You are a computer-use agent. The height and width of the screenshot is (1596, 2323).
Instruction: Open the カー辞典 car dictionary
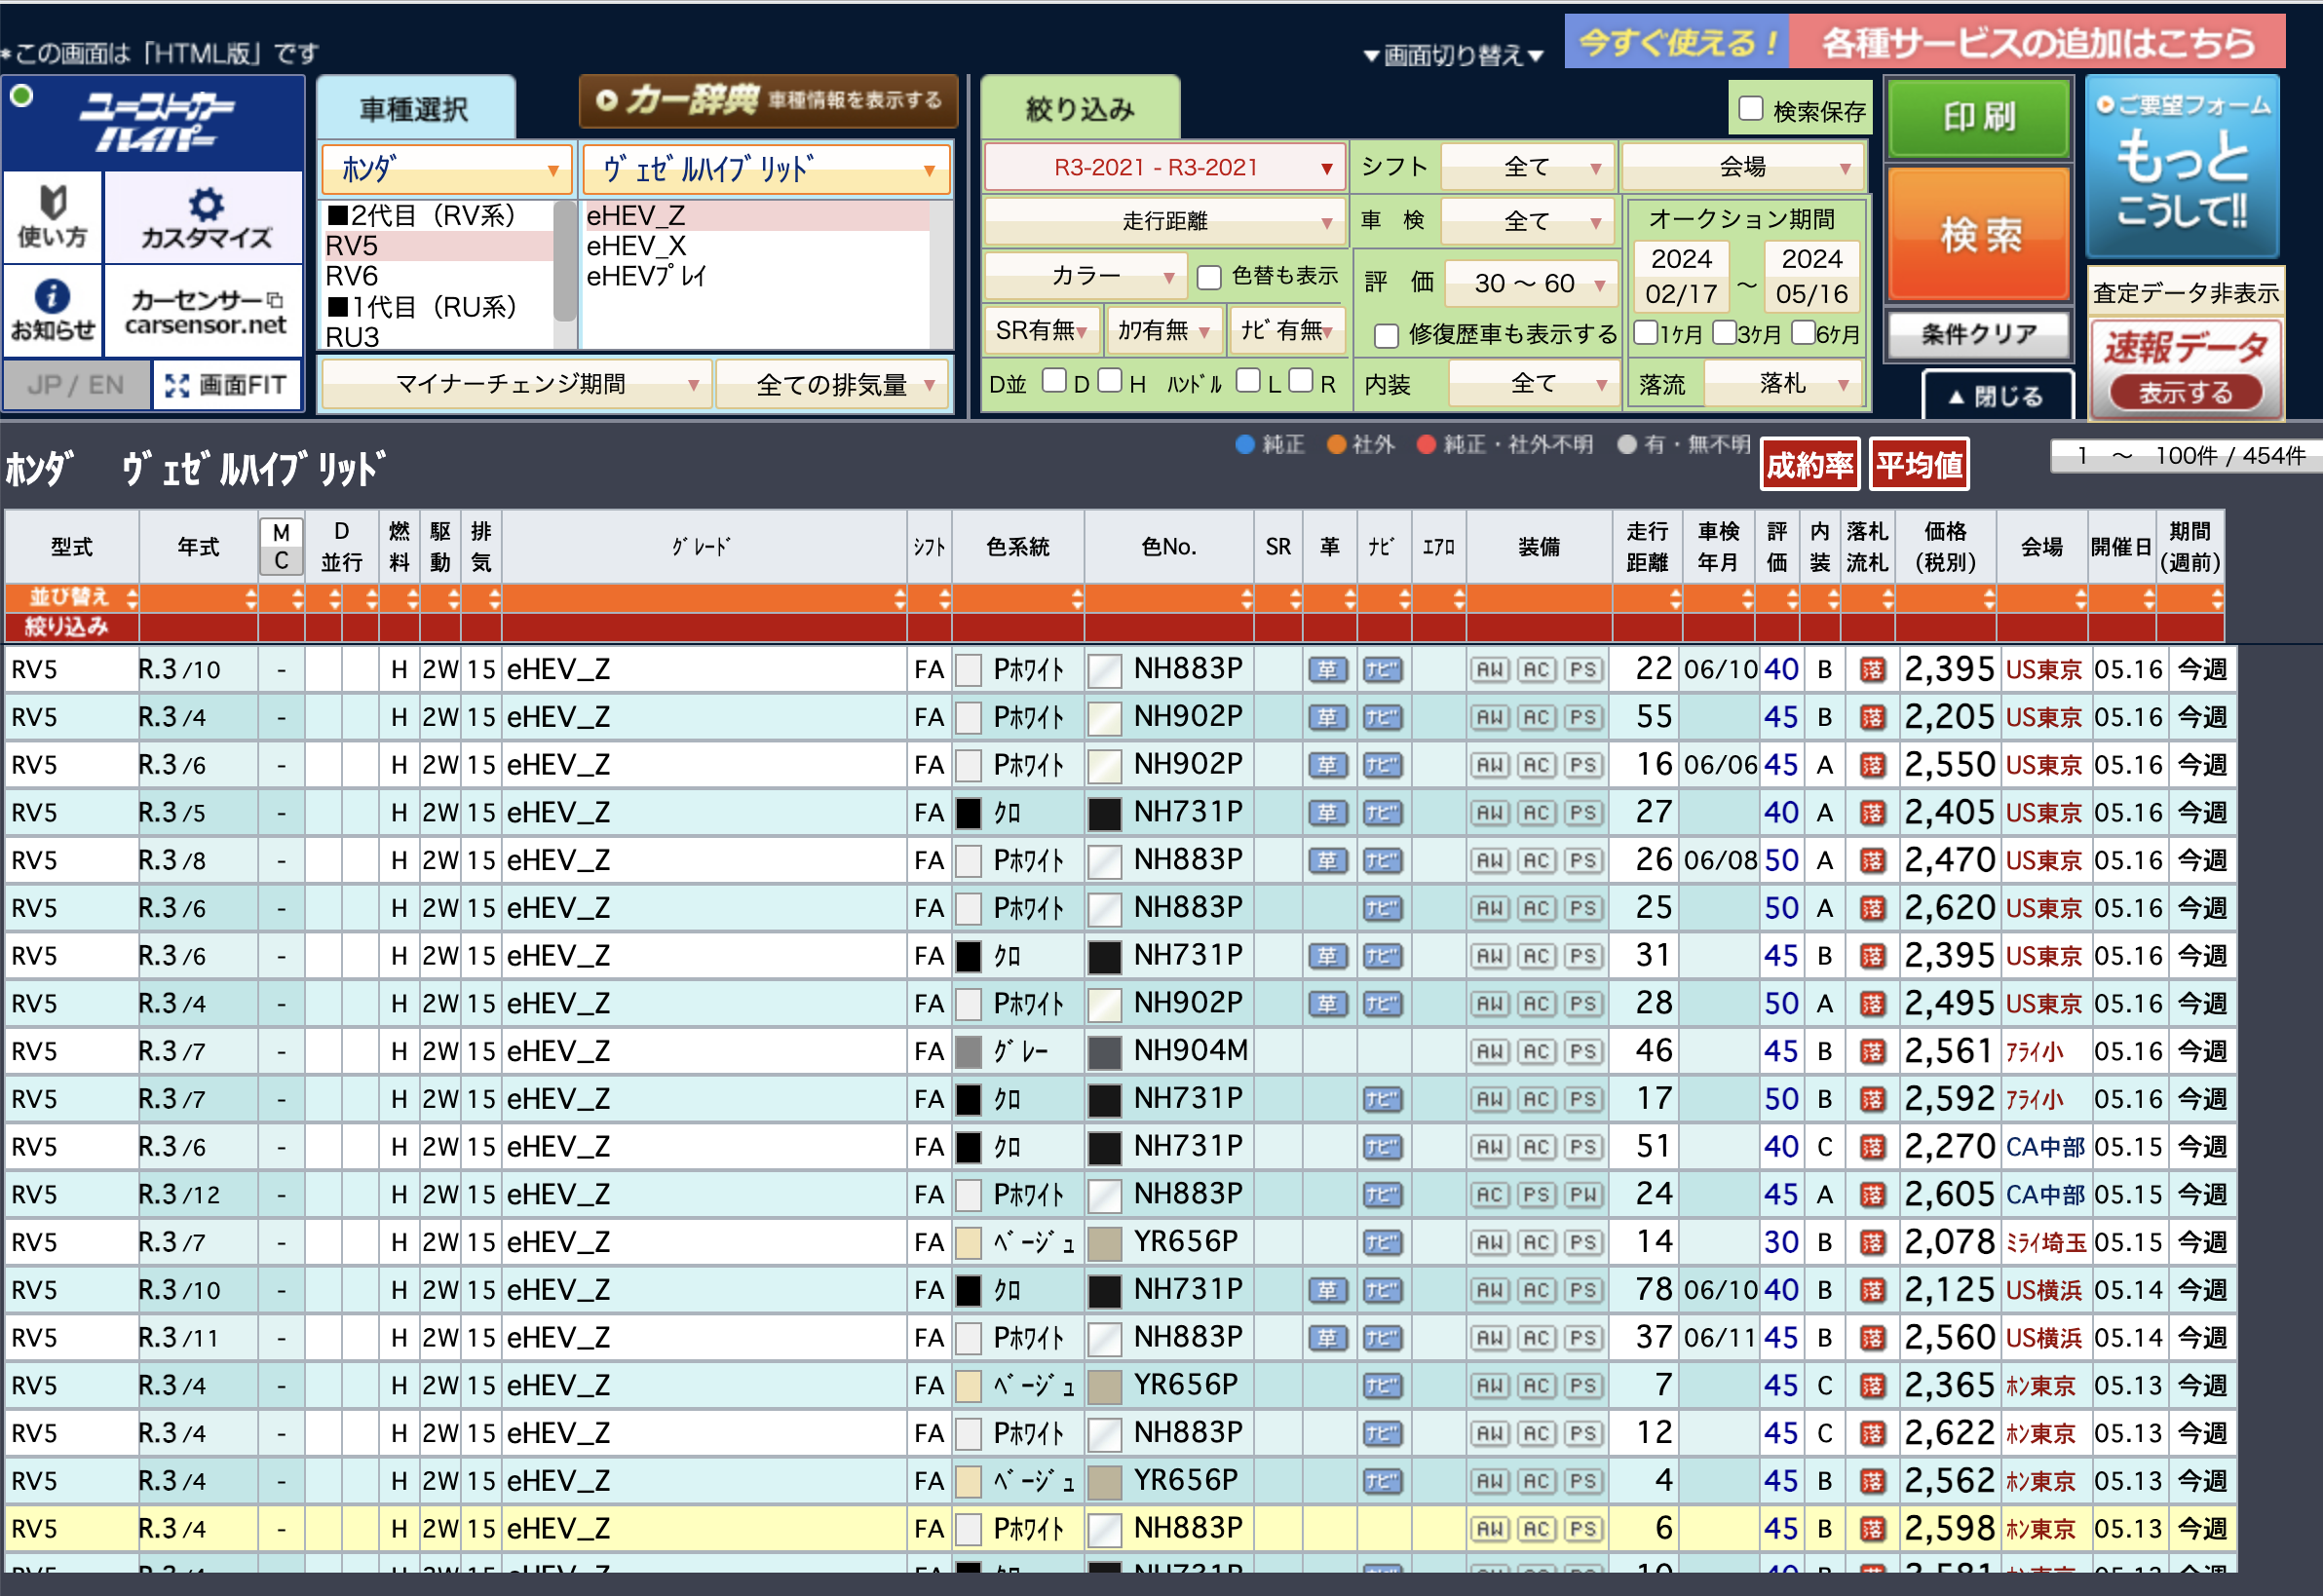[x=768, y=100]
